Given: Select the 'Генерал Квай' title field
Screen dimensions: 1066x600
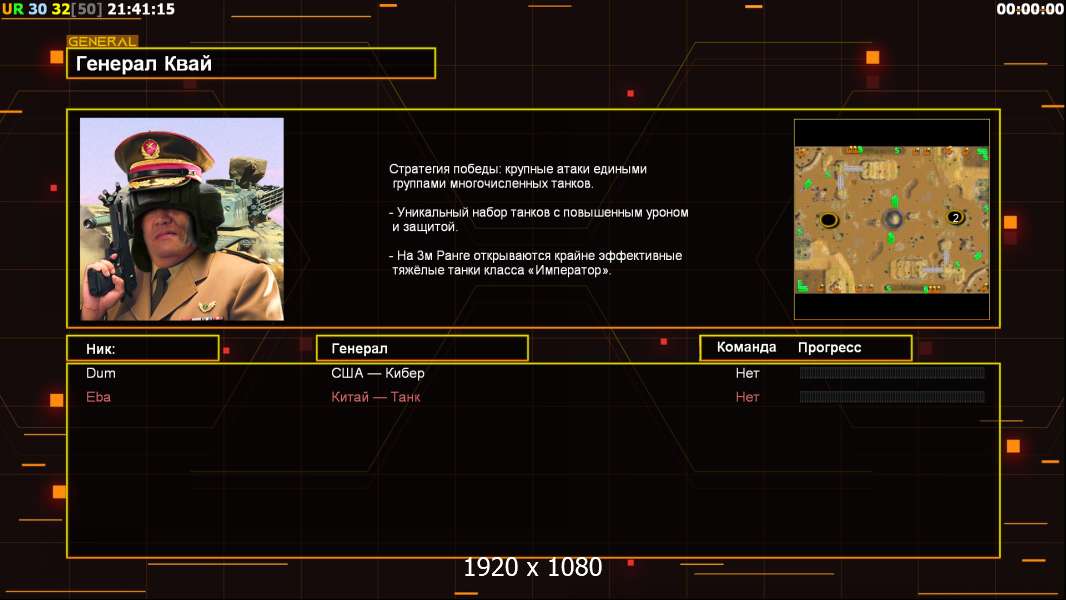Looking at the screenshot, I should click(x=251, y=63).
